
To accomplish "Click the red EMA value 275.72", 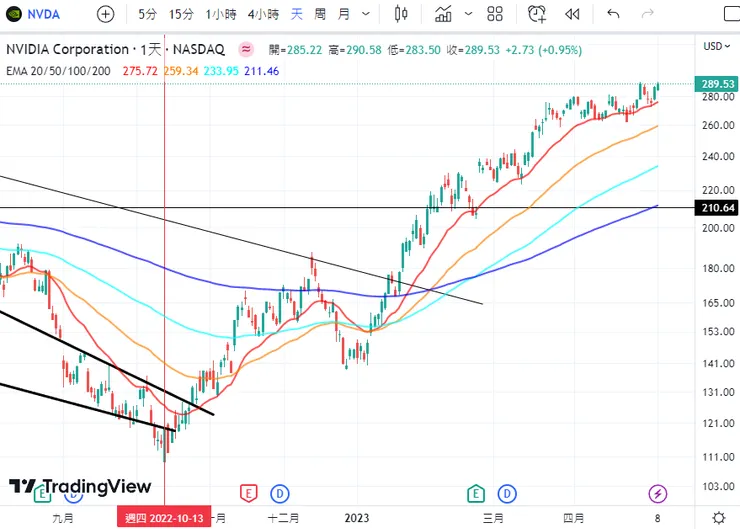I will tap(140, 71).
